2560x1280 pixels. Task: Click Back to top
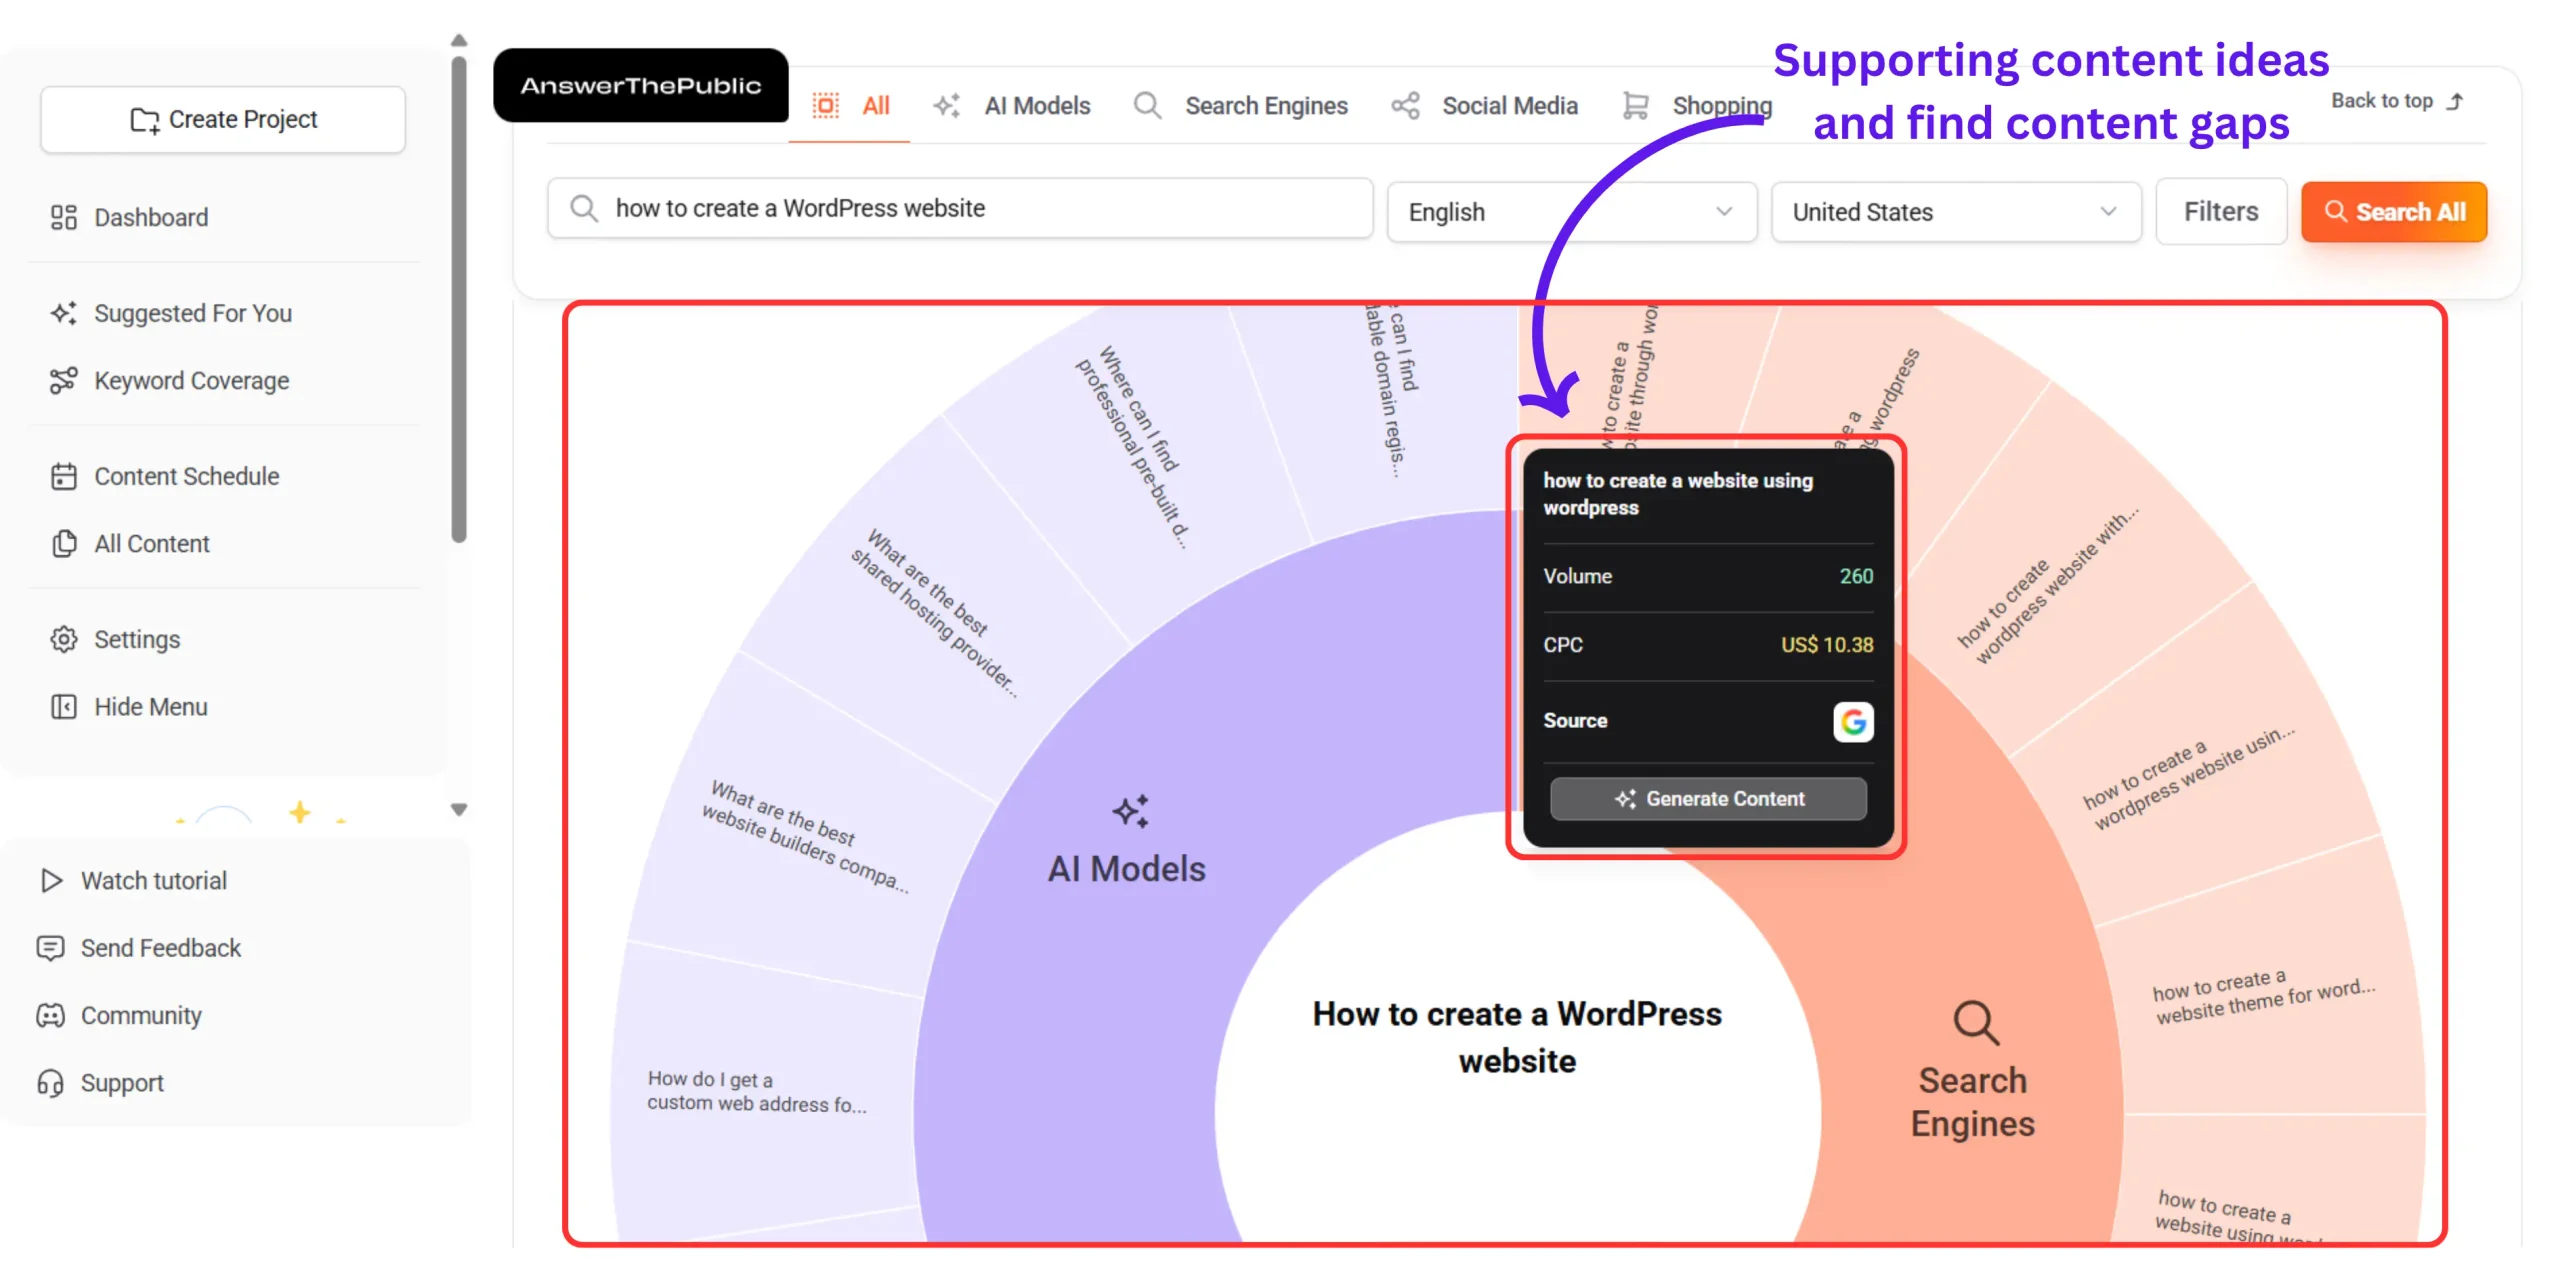[2397, 101]
